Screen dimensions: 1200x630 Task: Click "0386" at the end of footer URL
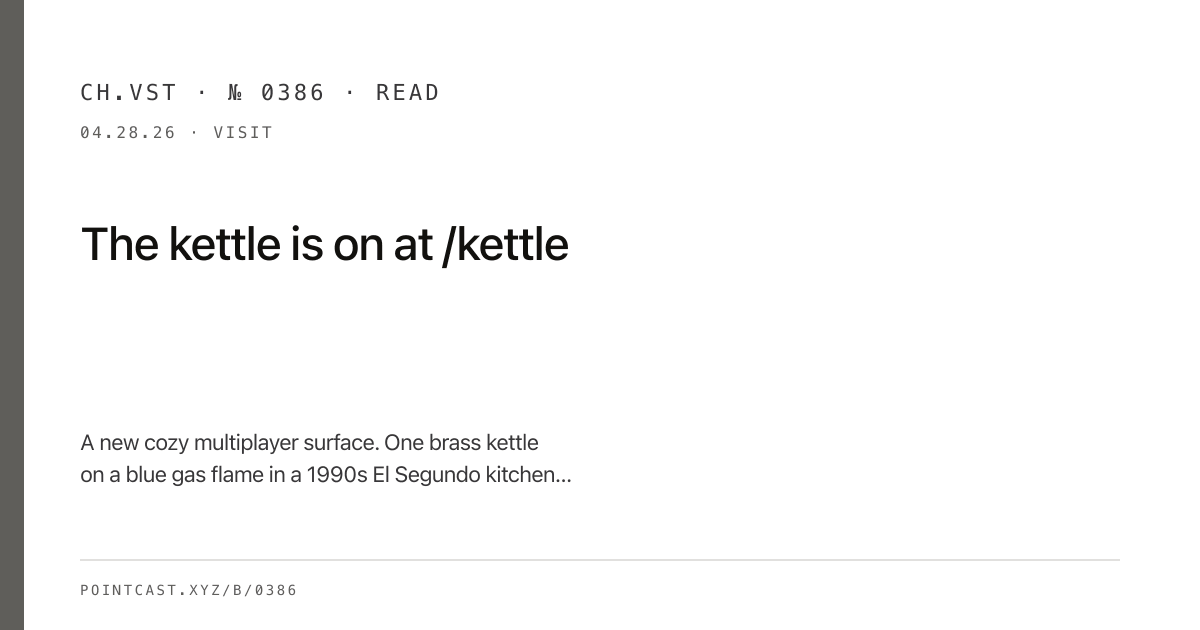coord(276,590)
